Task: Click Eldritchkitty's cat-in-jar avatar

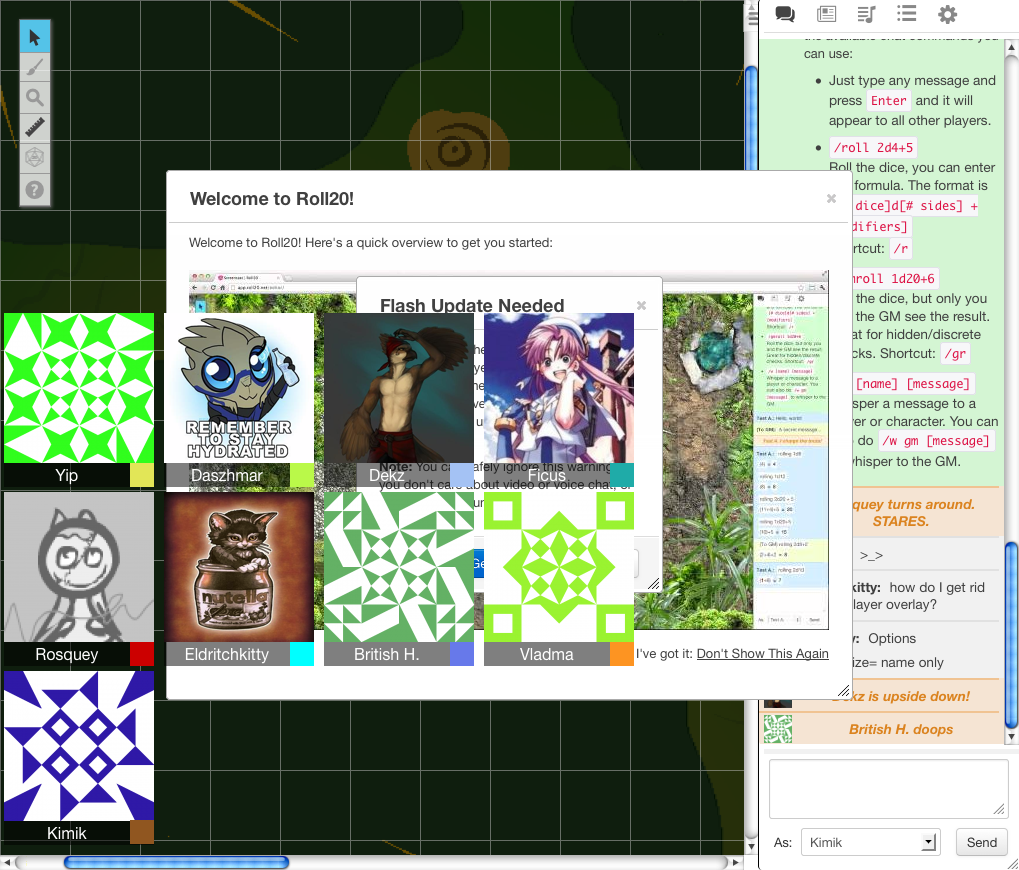Action: [239, 567]
